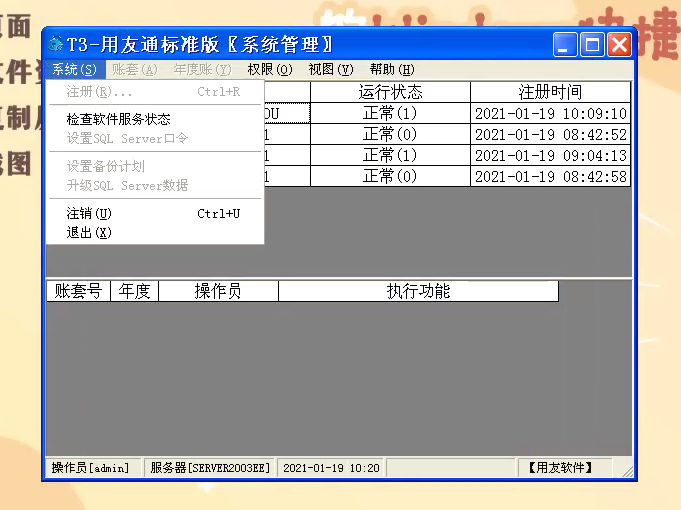Click the 服务器[SERVER2003EE] status bar entry

pos(210,468)
